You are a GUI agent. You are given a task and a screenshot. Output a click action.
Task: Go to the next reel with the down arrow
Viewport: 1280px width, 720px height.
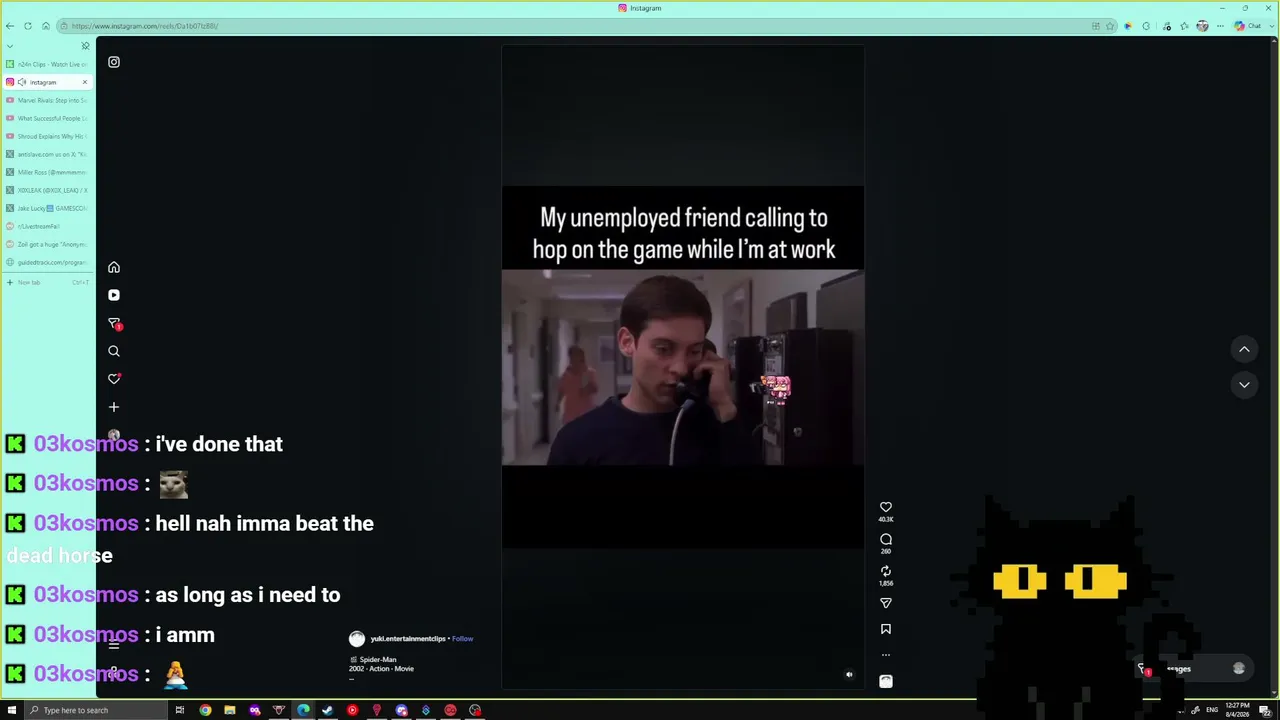pos(1244,385)
